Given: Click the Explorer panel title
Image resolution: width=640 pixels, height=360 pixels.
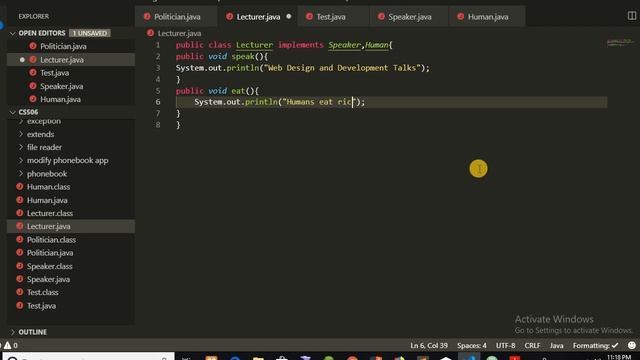Looking at the screenshot, I should [x=33, y=16].
